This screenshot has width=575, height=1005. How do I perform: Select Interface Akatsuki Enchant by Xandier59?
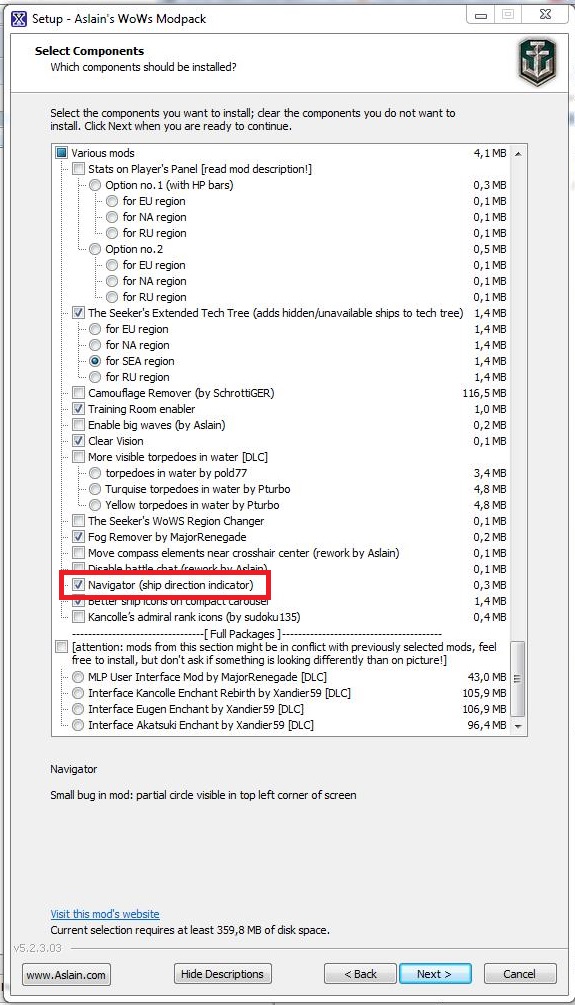tap(78, 726)
